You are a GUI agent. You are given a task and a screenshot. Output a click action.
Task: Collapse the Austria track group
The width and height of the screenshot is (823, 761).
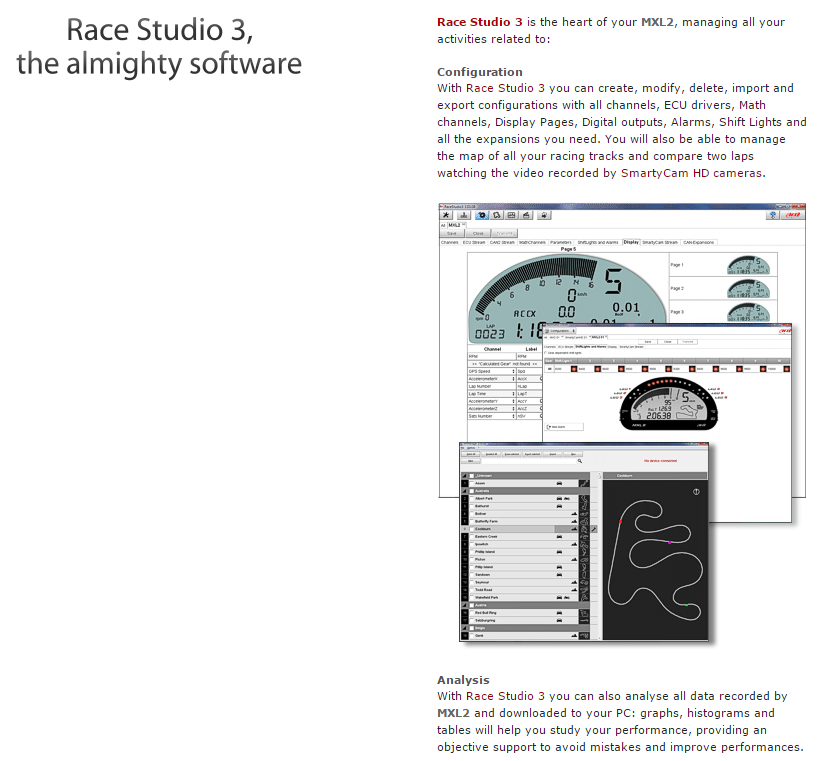tap(464, 605)
